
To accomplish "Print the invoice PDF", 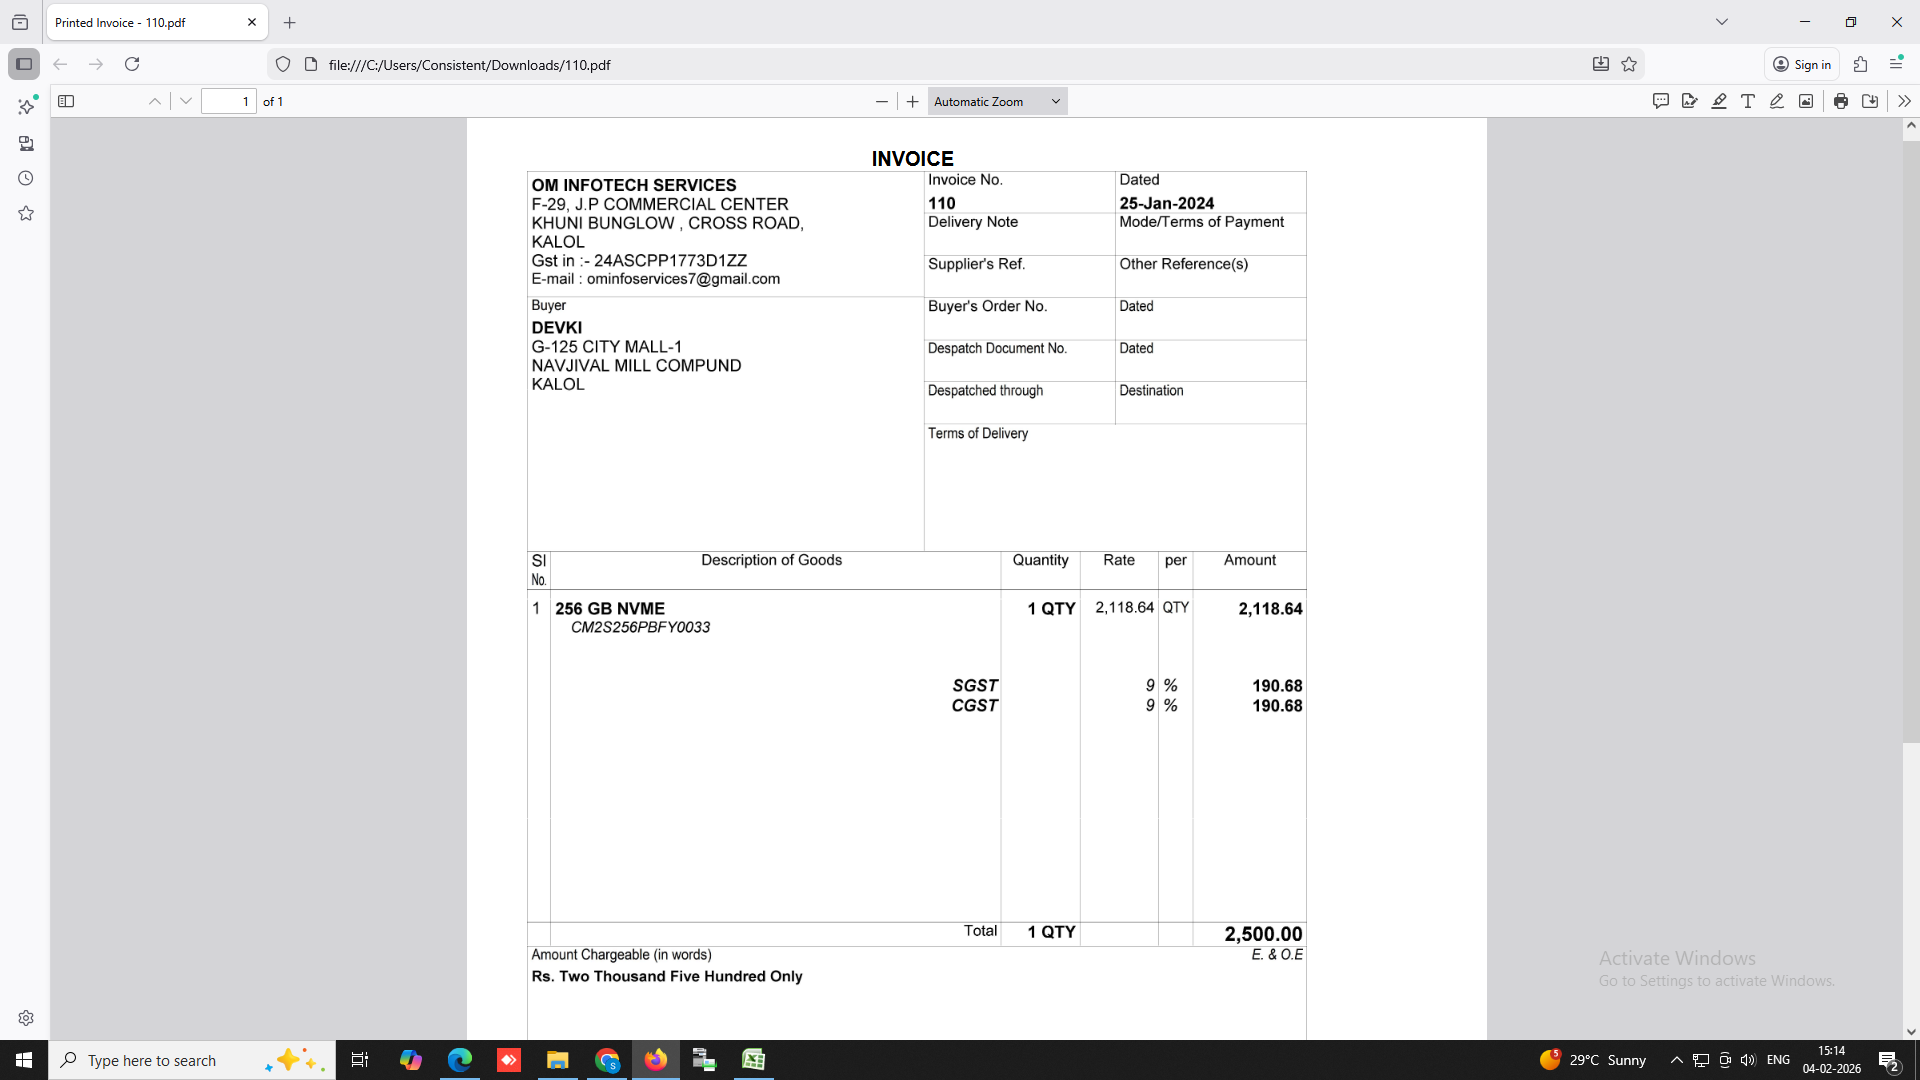I will [x=1841, y=101].
